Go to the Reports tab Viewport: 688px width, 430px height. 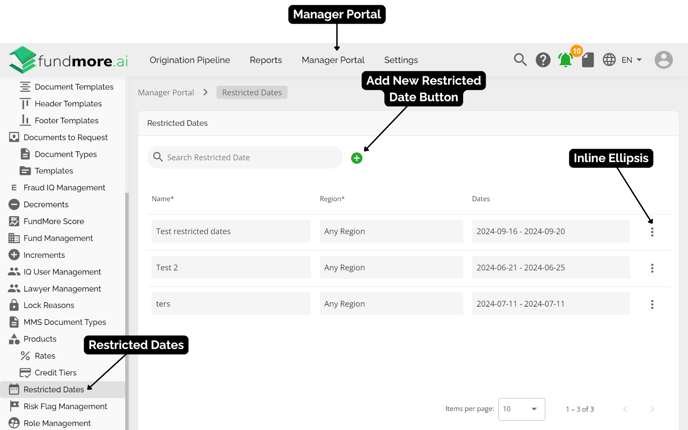[x=265, y=60]
